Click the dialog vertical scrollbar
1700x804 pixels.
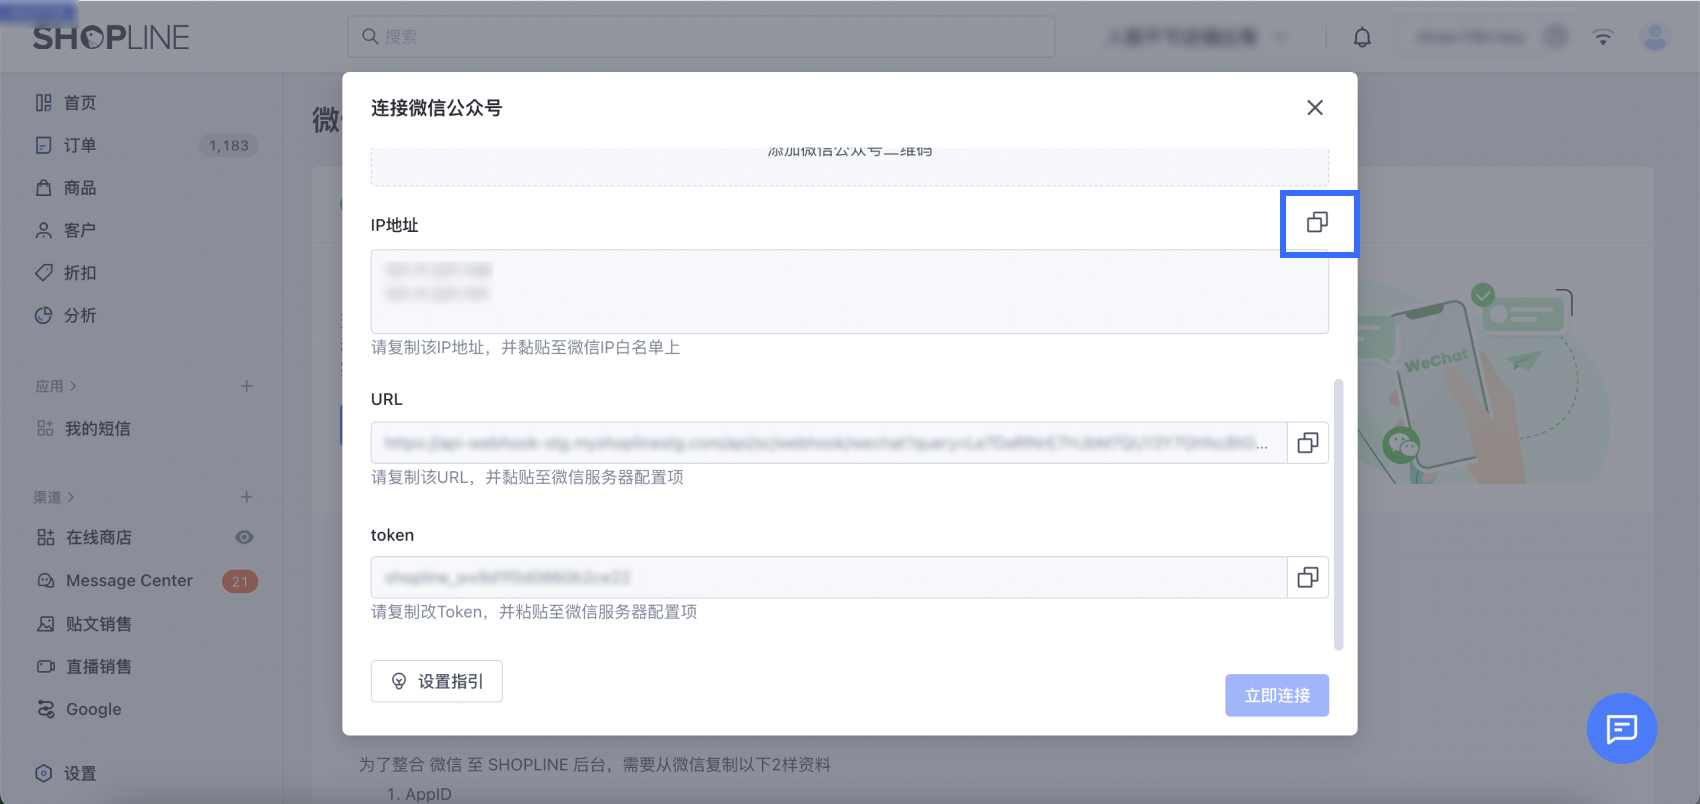pyautogui.click(x=1339, y=514)
